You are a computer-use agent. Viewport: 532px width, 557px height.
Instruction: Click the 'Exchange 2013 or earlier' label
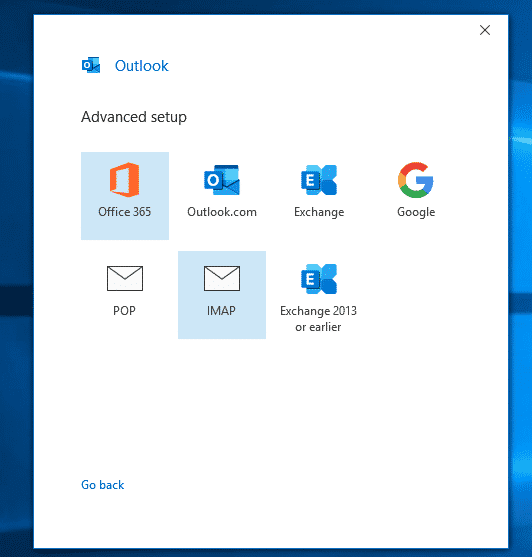pos(318,319)
